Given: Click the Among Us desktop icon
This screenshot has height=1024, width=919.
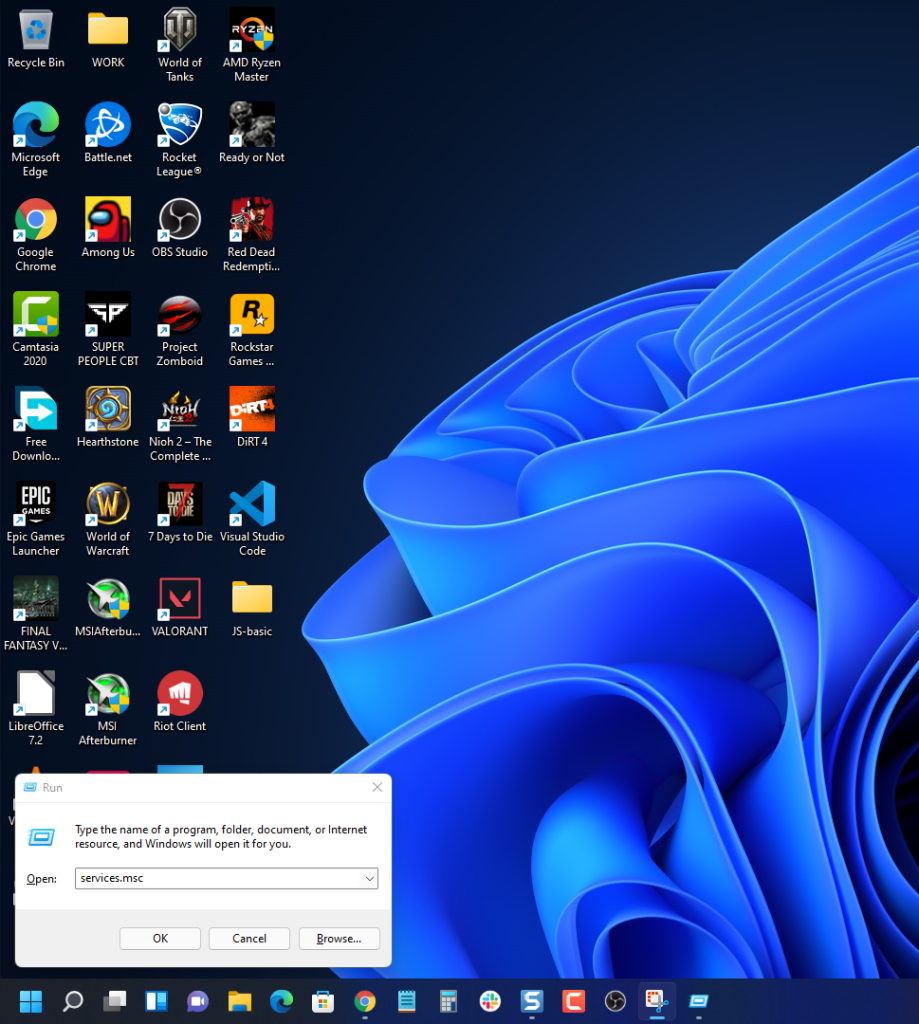Looking at the screenshot, I should pos(108,229).
